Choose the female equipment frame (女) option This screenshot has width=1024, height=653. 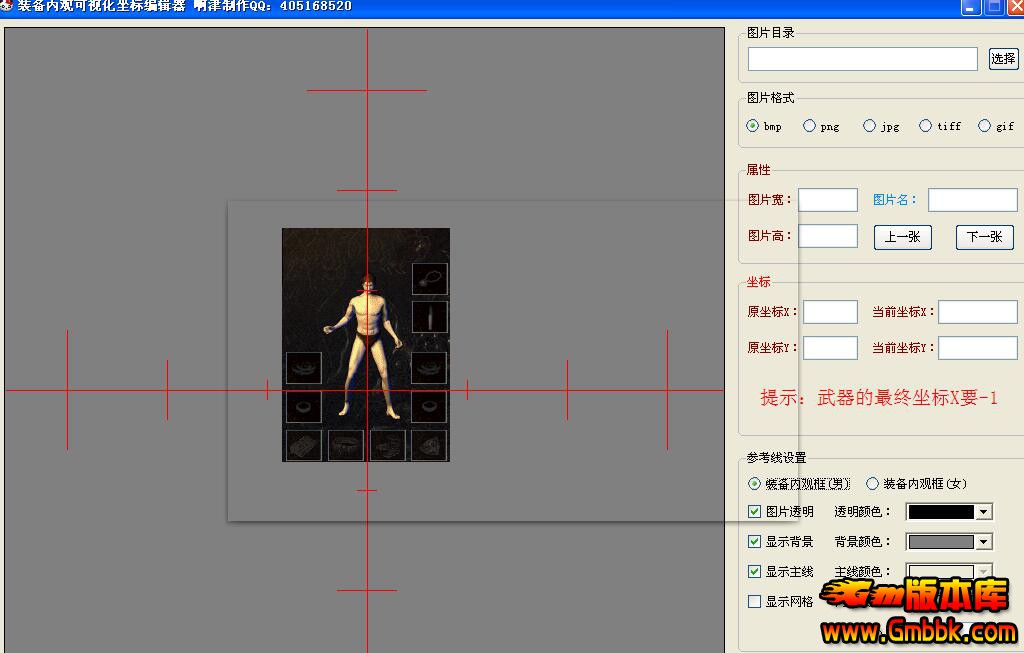872,484
